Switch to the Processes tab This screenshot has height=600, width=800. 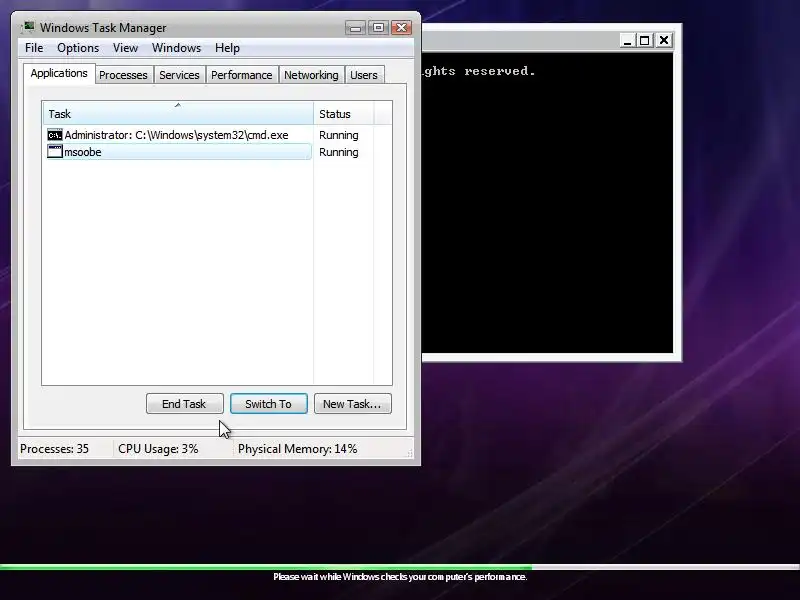pyautogui.click(x=123, y=75)
